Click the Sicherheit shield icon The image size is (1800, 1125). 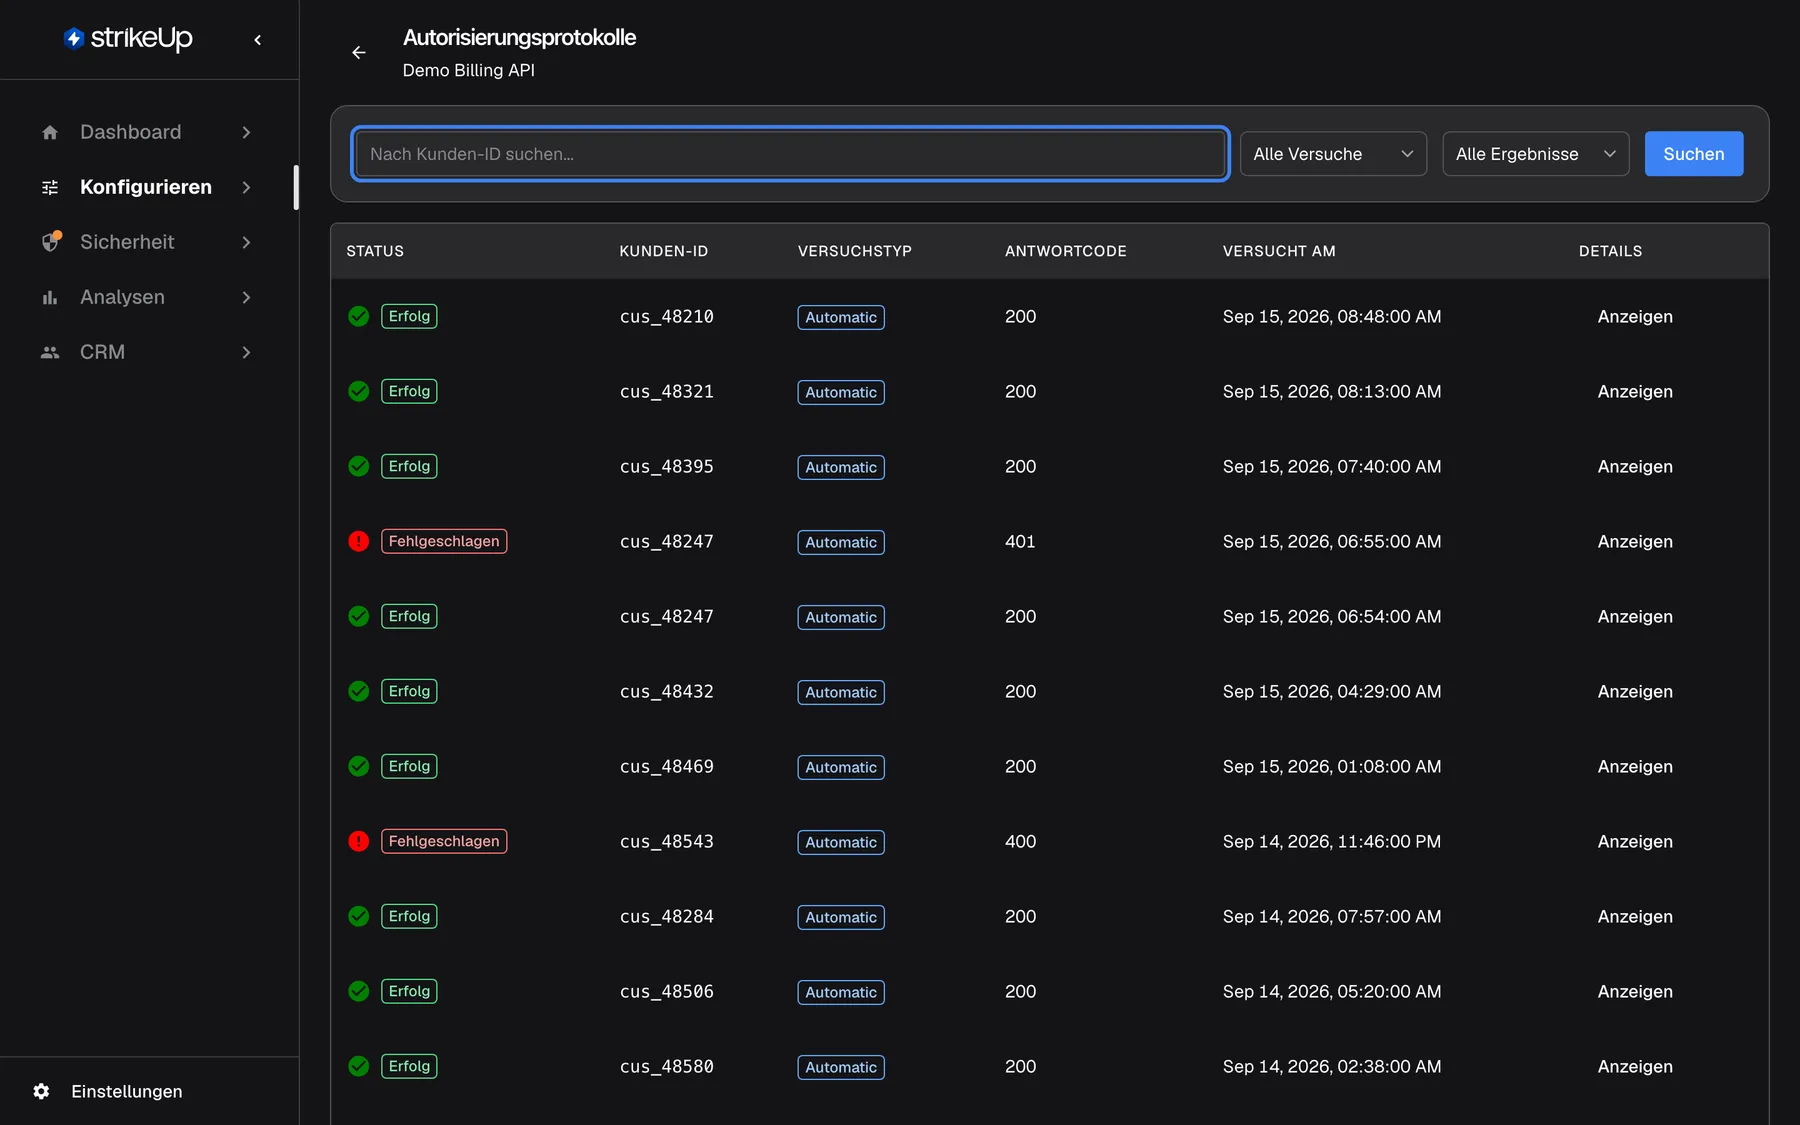click(51, 242)
